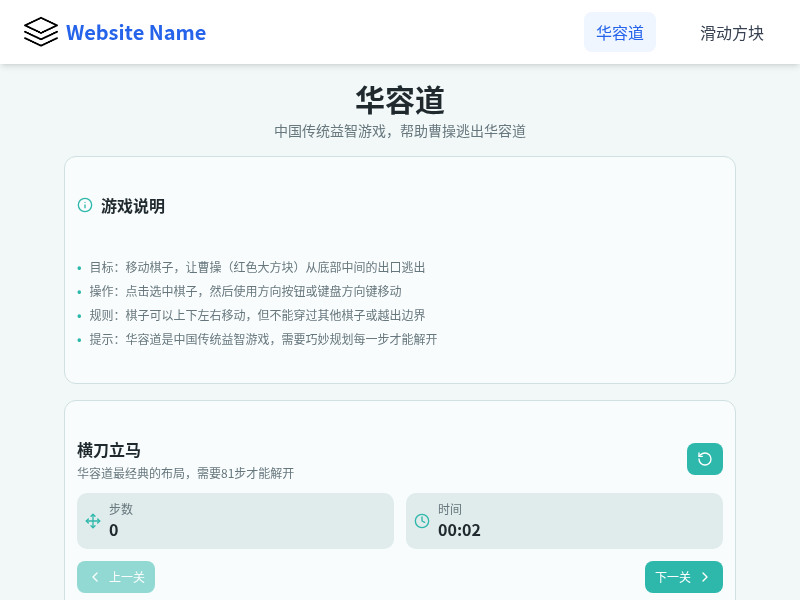Click the 游戏说明 section heading
The image size is (800, 600).
pyautogui.click(x=132, y=206)
